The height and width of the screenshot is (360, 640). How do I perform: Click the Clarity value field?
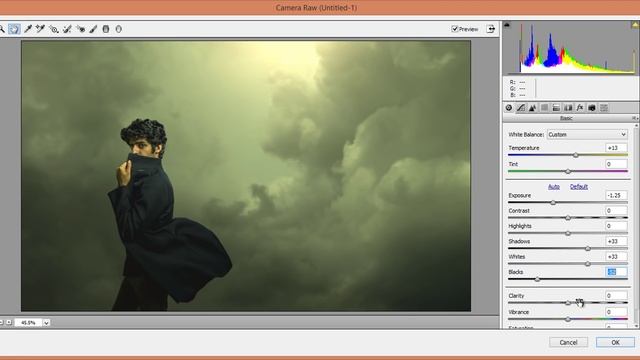pyautogui.click(x=616, y=296)
